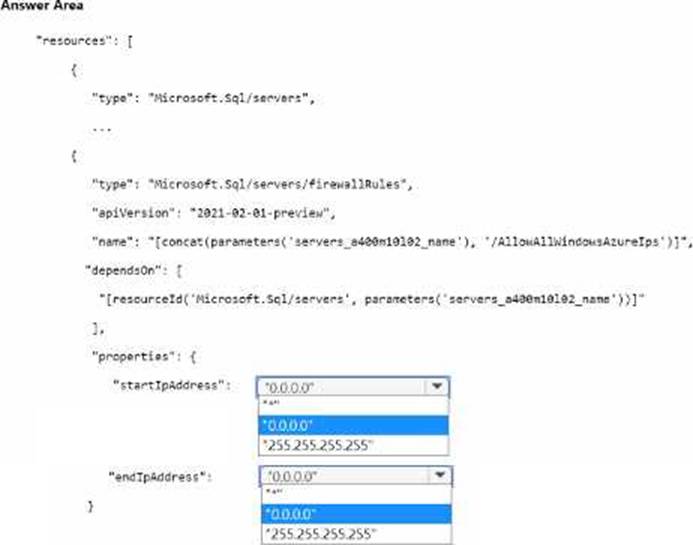This screenshot has height=545, width=693.
Task: Select "*" option in endIpAddress list
Action: [x=356, y=493]
